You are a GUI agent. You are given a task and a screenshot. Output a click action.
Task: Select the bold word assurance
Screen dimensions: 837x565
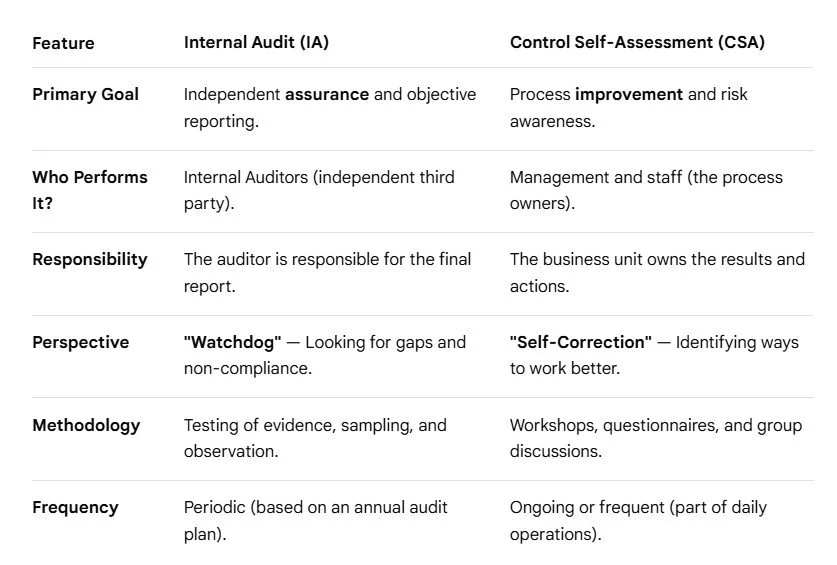coord(327,94)
